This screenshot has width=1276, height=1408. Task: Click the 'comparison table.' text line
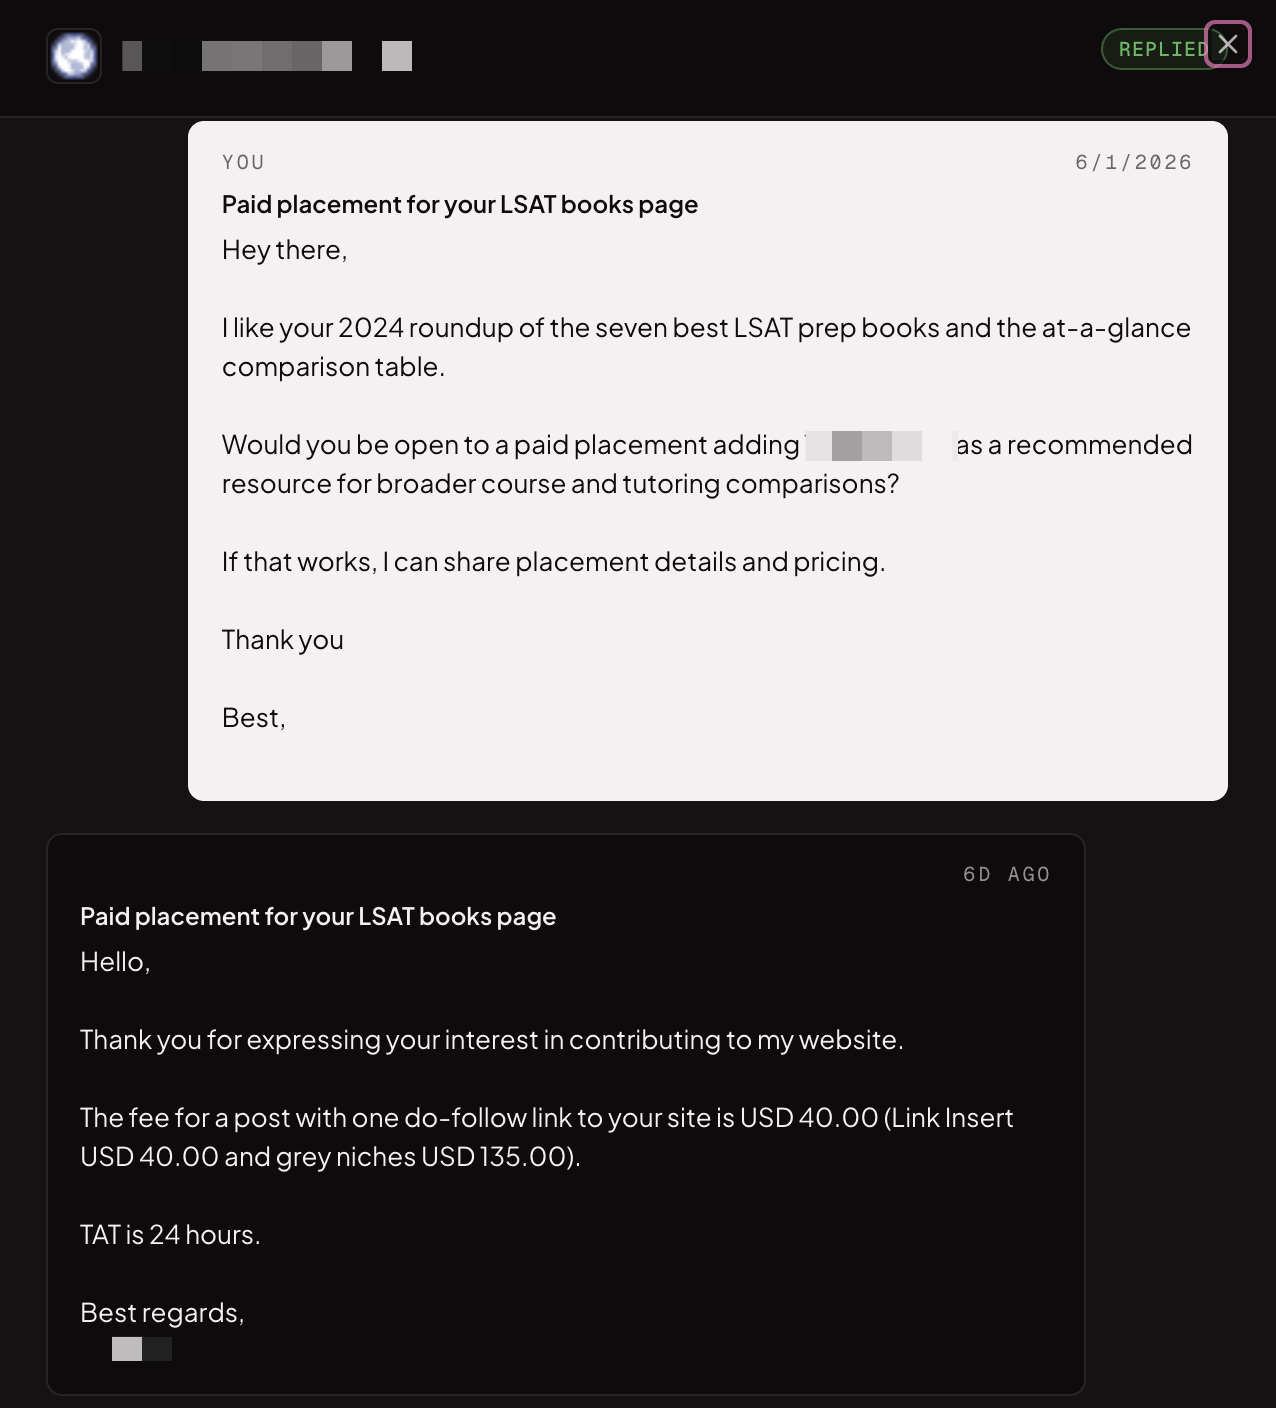point(333,367)
